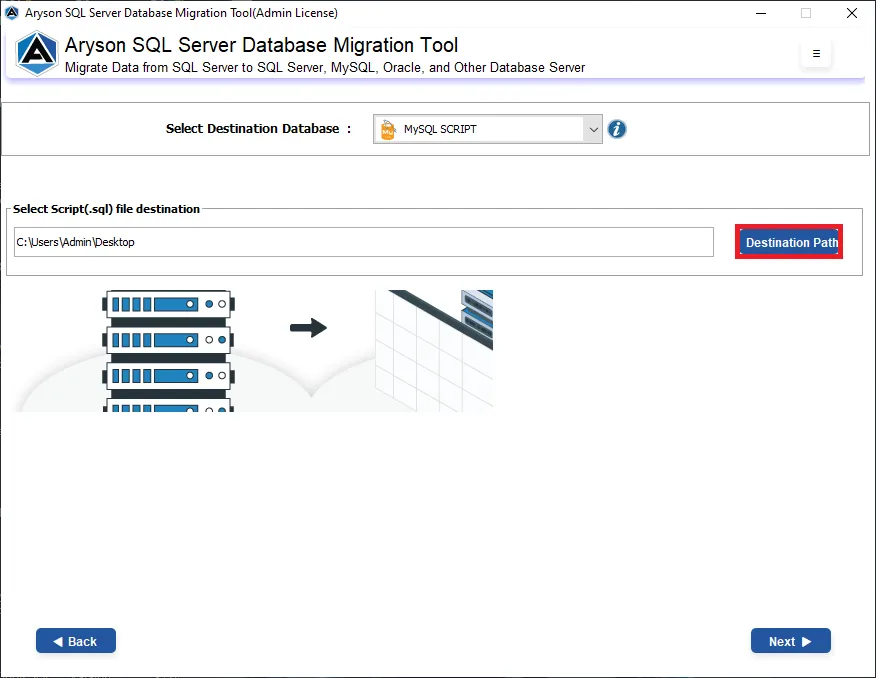The width and height of the screenshot is (876, 678).
Task: Minimize the Aryson window
Action: tap(760, 13)
